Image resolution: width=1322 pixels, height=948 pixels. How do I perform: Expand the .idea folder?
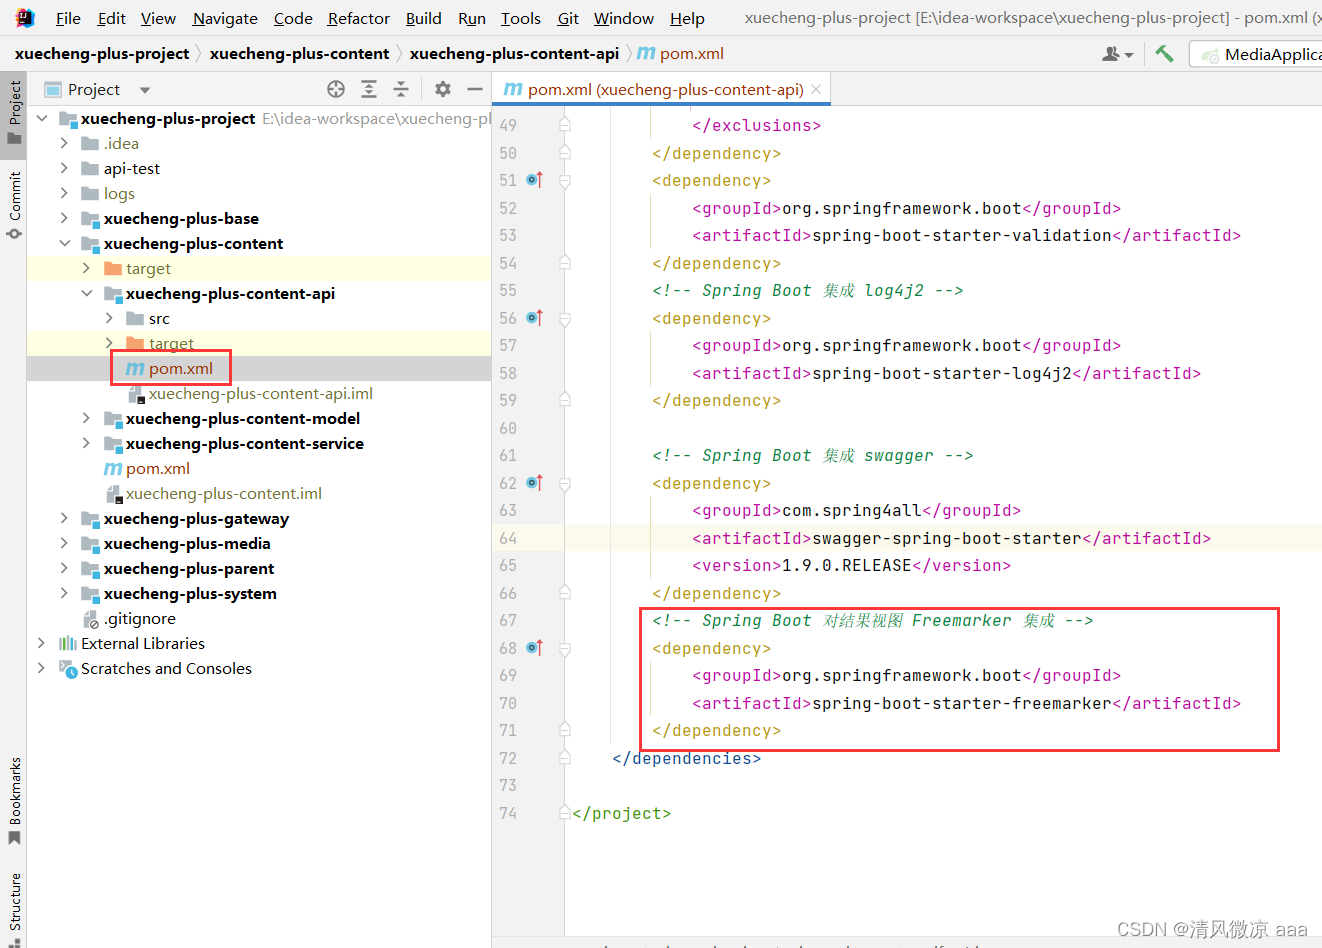point(64,143)
